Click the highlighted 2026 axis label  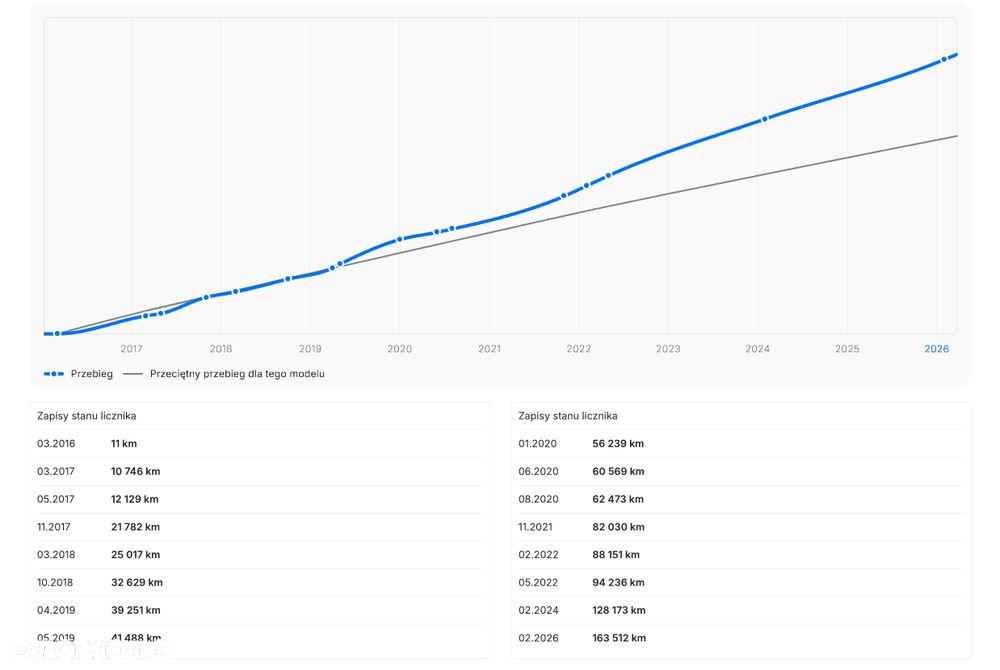click(937, 349)
